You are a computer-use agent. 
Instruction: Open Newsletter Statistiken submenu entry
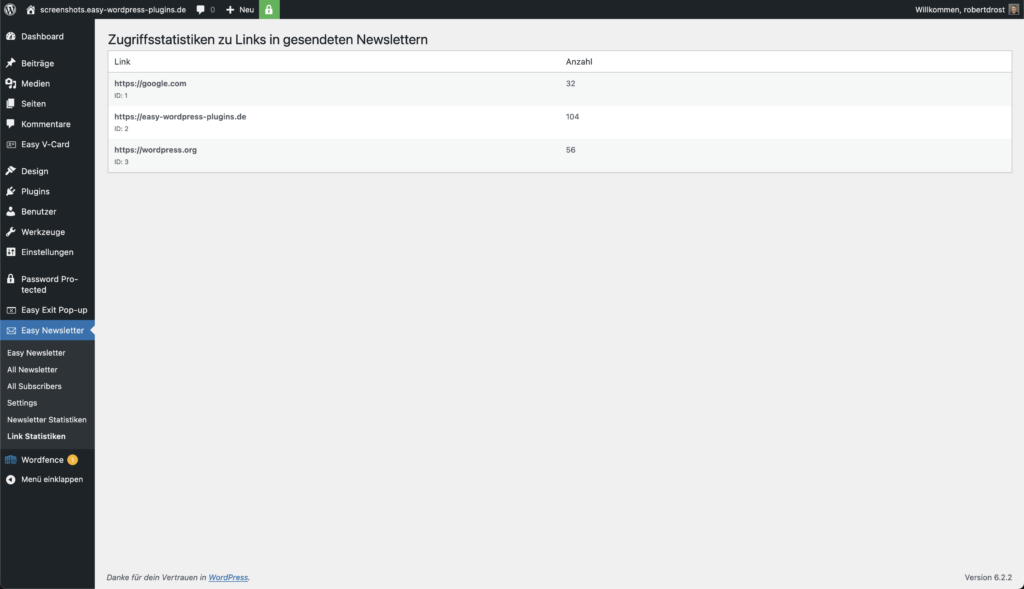pyautogui.click(x=46, y=420)
